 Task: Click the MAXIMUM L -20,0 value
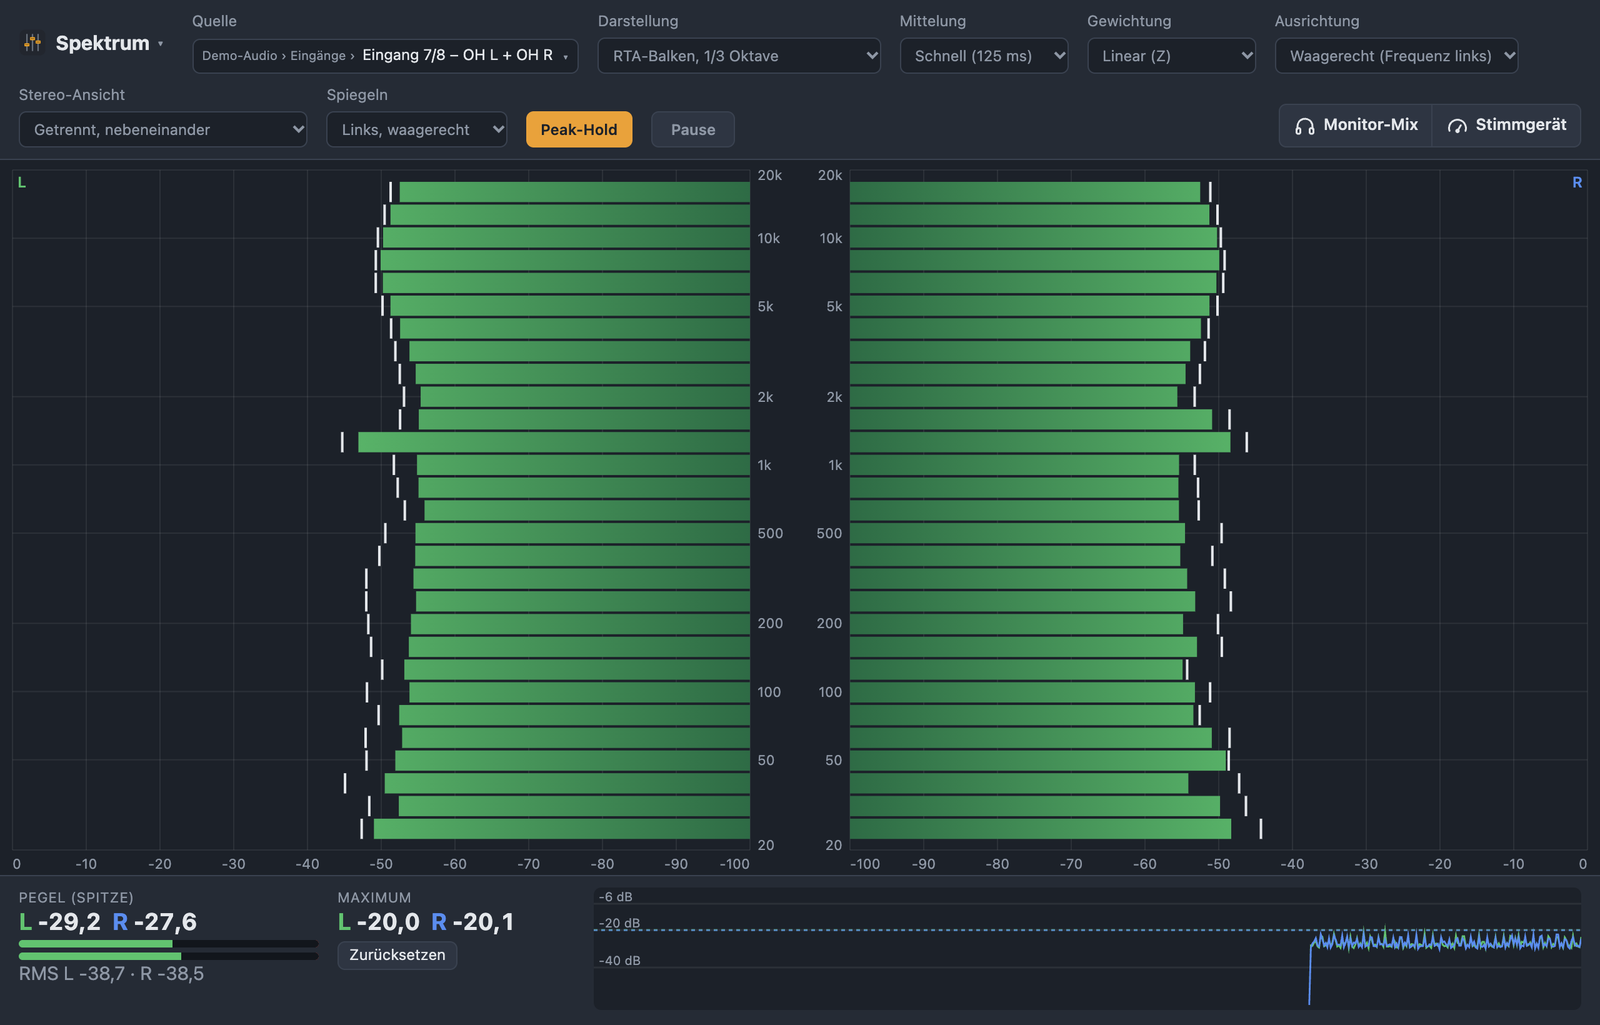tap(379, 922)
